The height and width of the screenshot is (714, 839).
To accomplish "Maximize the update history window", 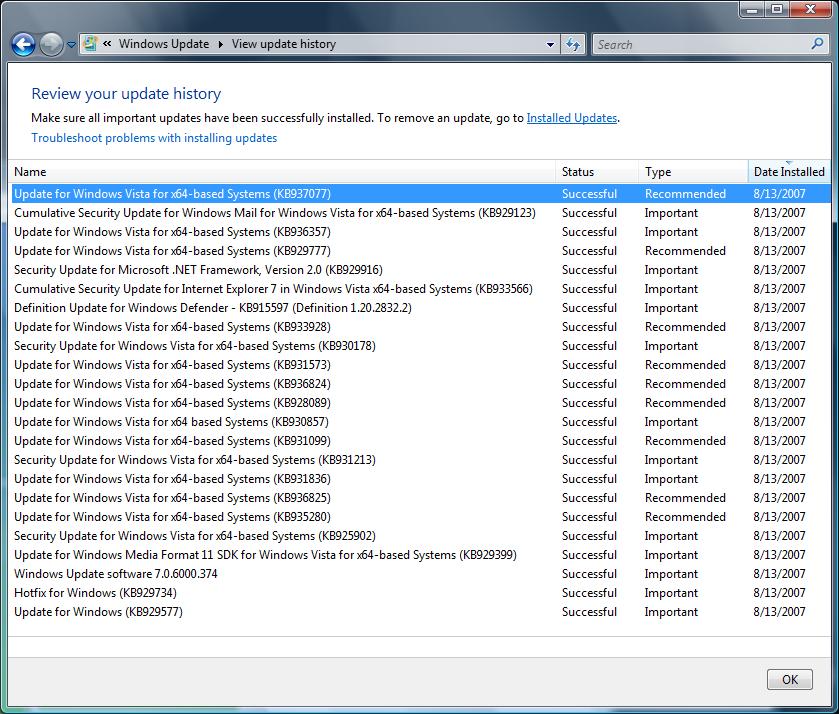I will [x=776, y=10].
